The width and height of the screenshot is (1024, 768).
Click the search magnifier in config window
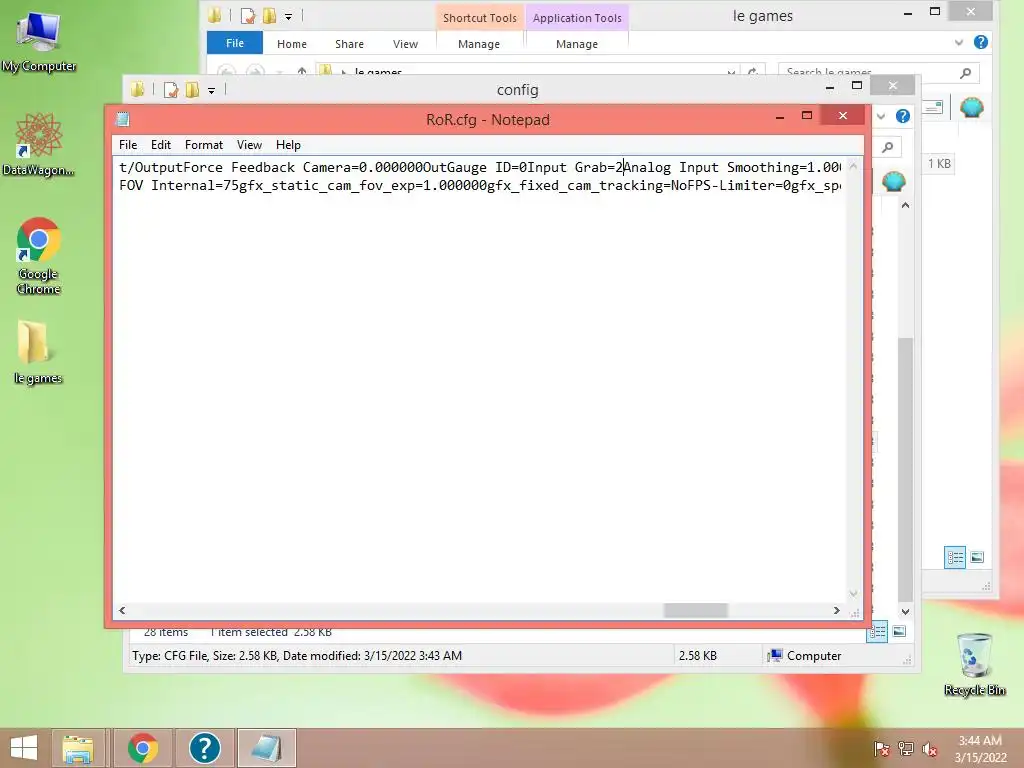[888, 147]
